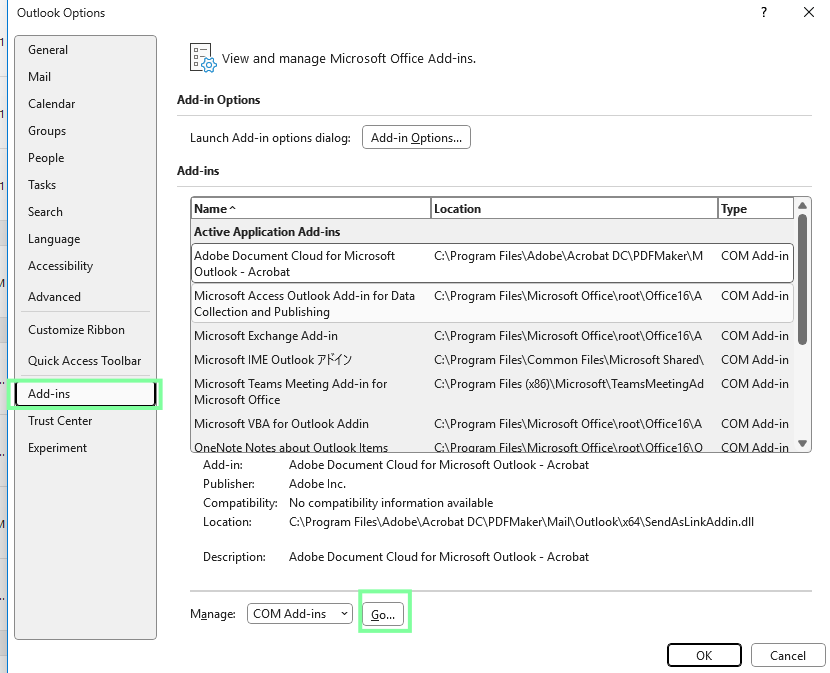Viewport: 830px width, 673px height.
Task: Open the Experiment category
Action: pyautogui.click(x=86, y=448)
